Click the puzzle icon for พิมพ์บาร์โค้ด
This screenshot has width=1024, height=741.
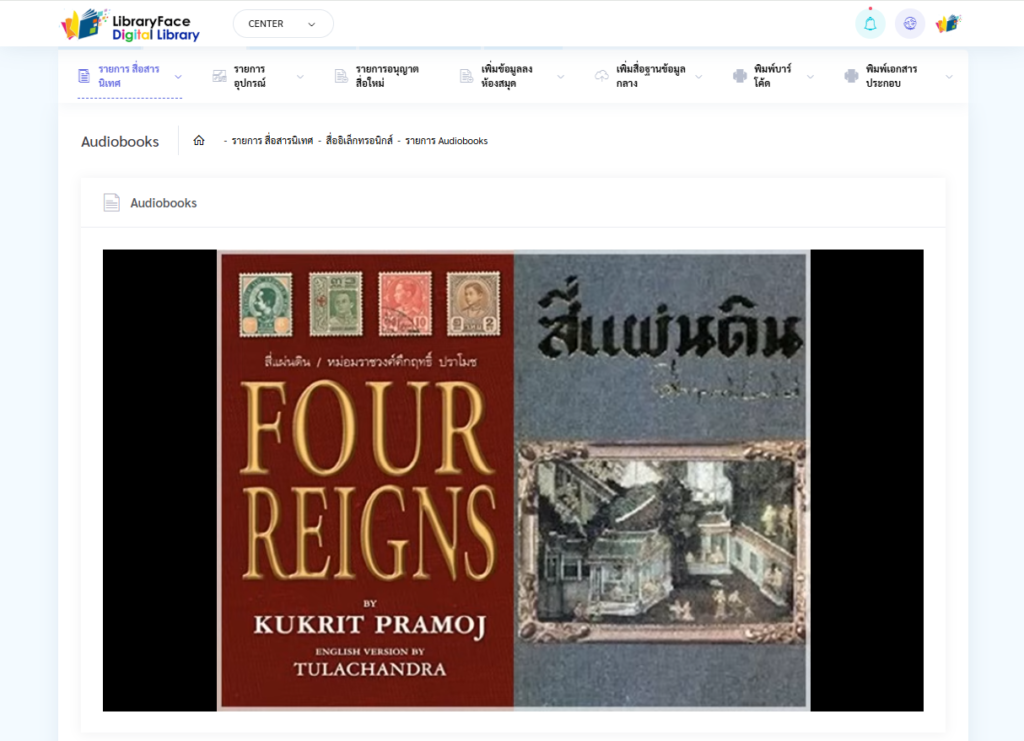[740, 76]
